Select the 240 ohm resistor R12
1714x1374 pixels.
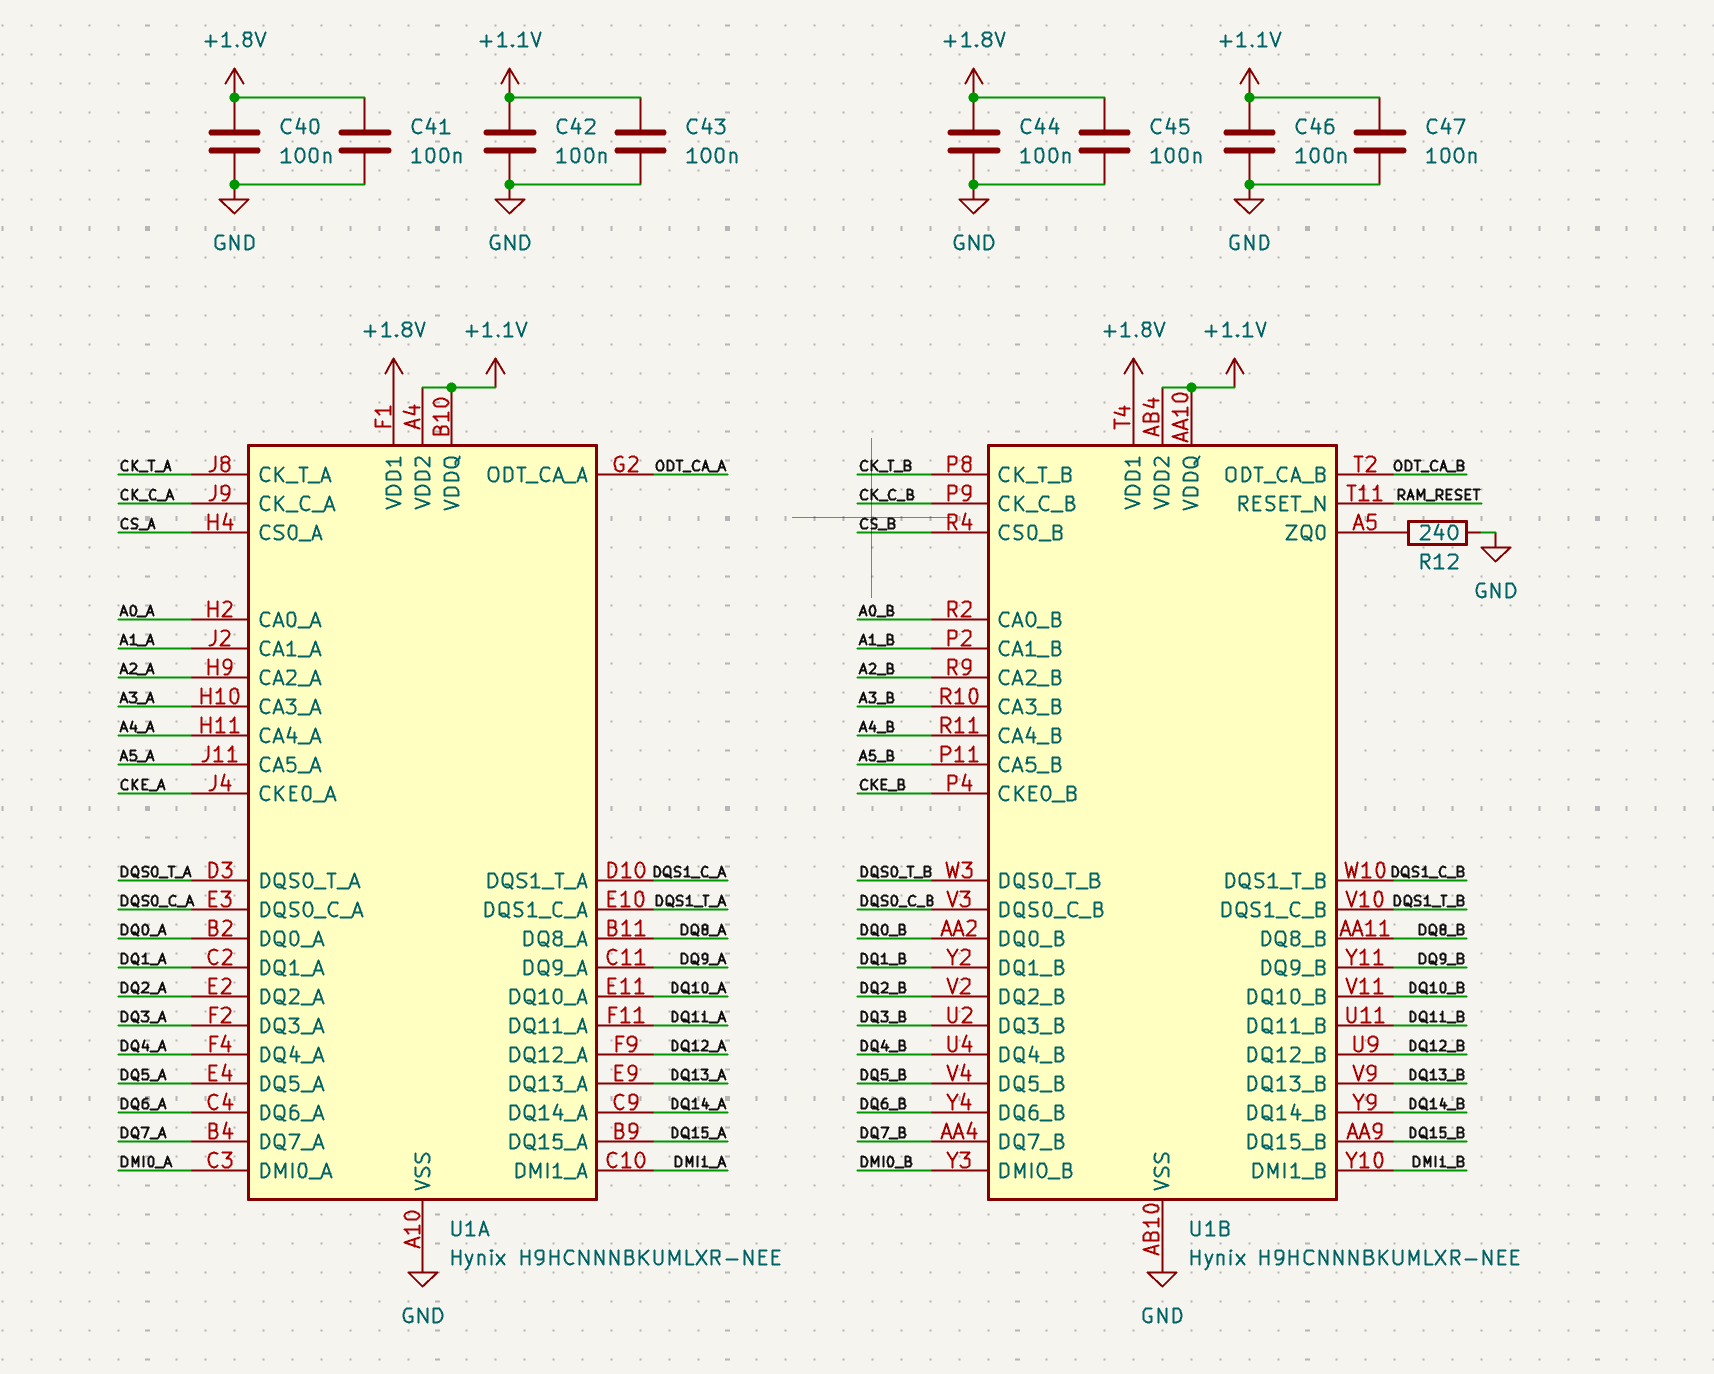click(1437, 533)
